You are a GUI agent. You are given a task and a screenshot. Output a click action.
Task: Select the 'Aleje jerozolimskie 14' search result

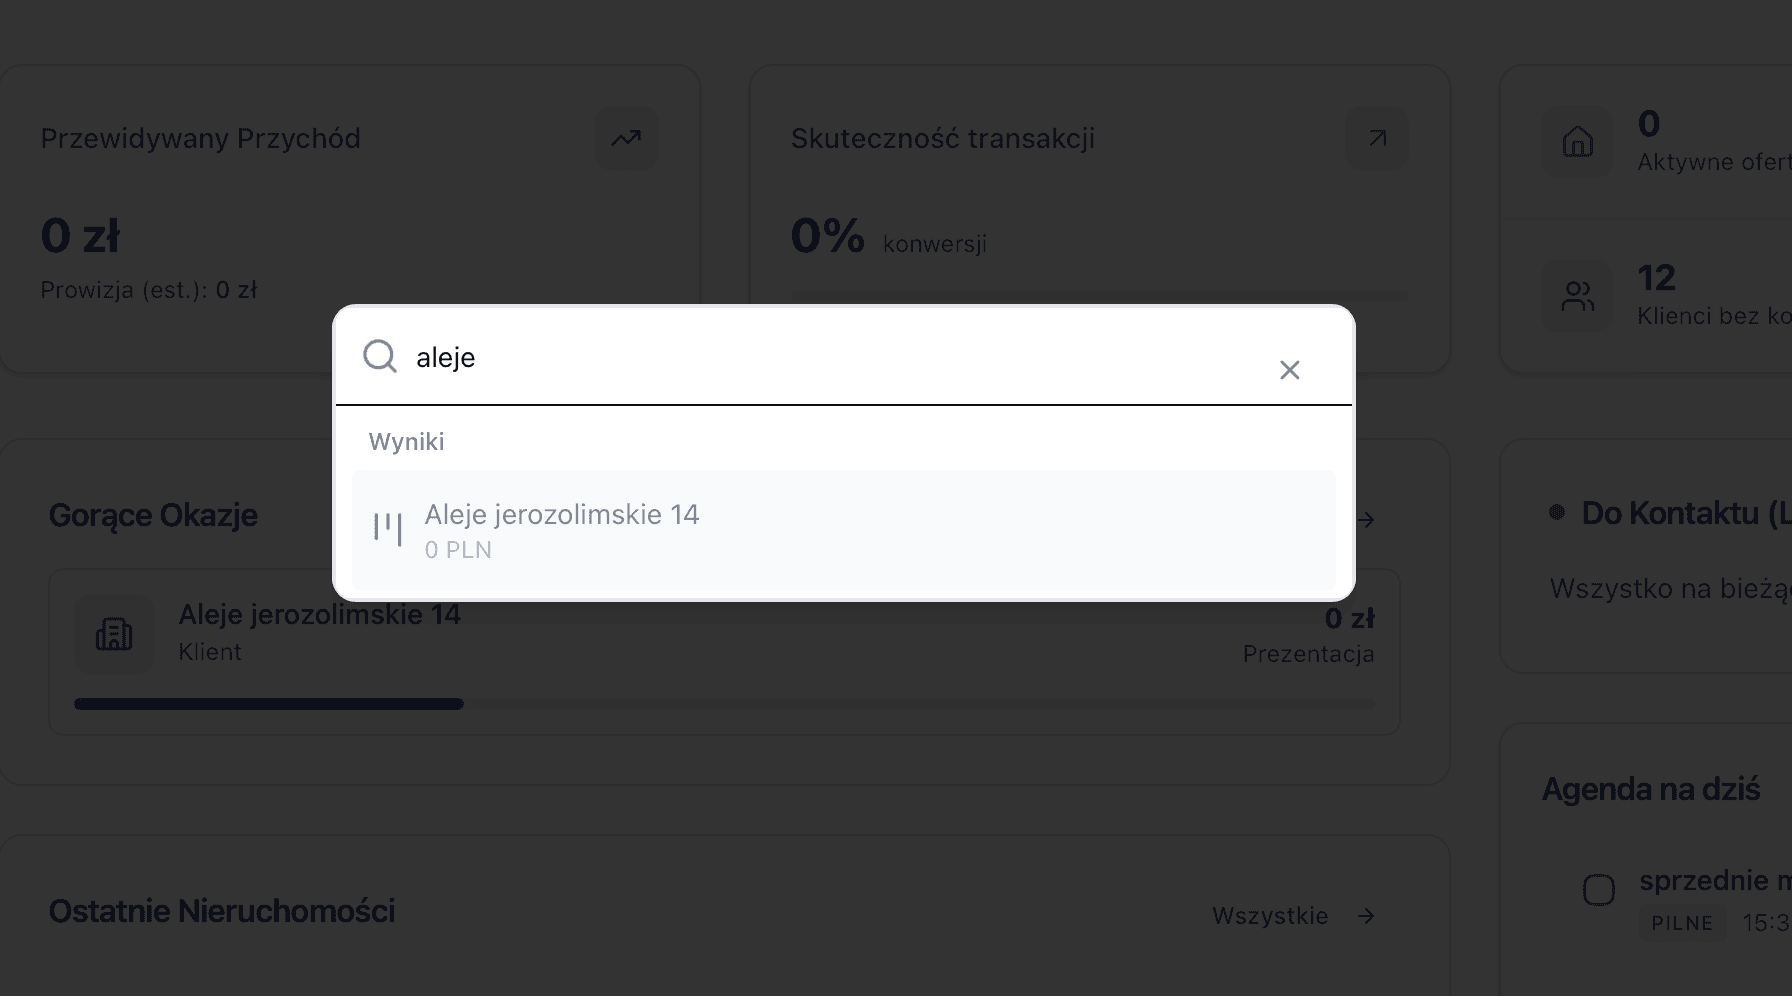[843, 530]
